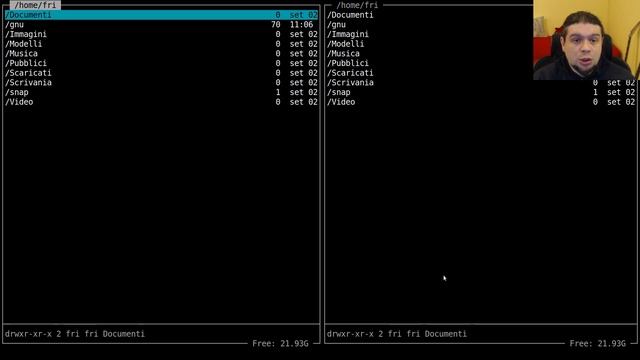
Task: Click right pane status line drwxr-xr-x Documenti
Action: pos(397,334)
